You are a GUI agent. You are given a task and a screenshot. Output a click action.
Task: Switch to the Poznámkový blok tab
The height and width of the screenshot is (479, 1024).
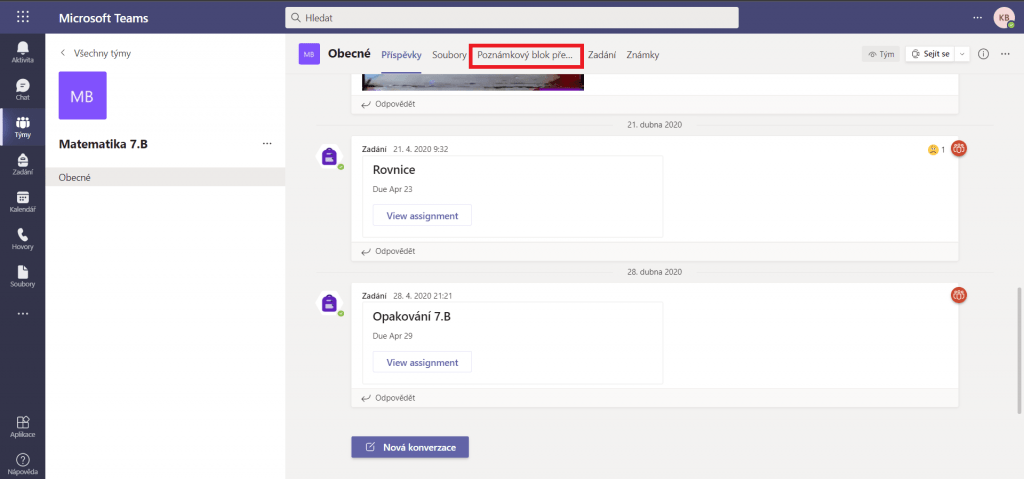[525, 54]
